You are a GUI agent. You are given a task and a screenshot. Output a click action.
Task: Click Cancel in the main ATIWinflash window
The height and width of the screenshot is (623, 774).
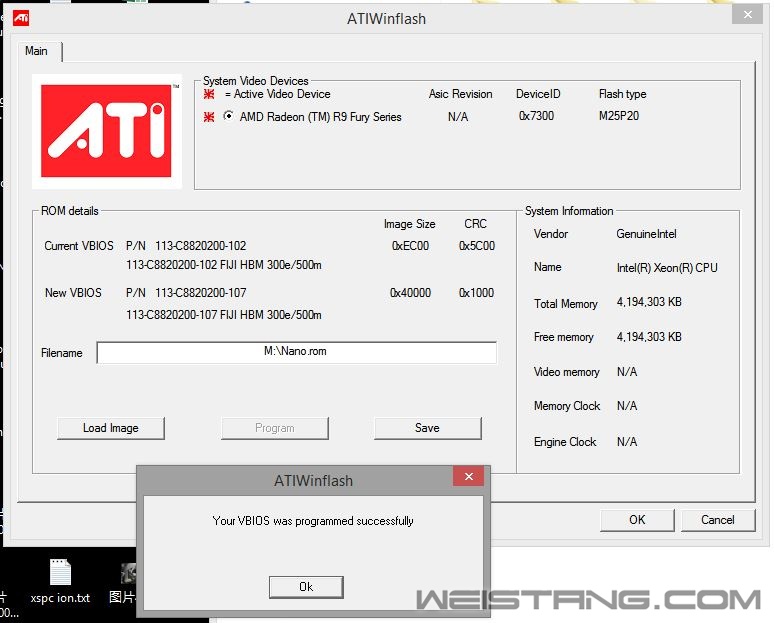[718, 520]
